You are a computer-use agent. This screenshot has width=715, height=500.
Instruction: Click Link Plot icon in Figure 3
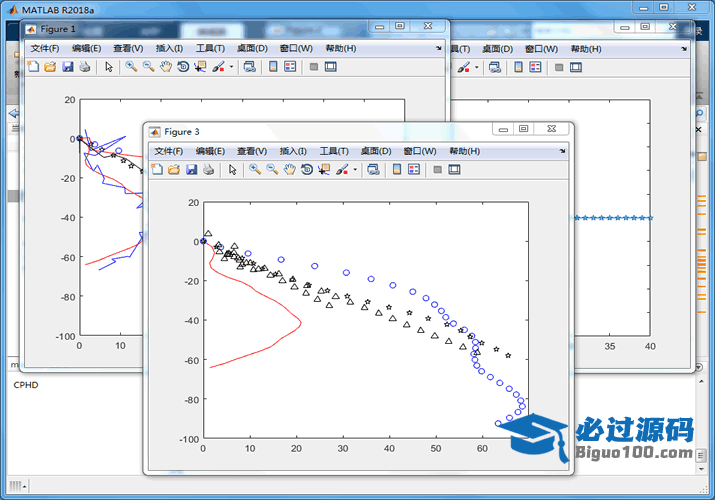[x=373, y=170]
